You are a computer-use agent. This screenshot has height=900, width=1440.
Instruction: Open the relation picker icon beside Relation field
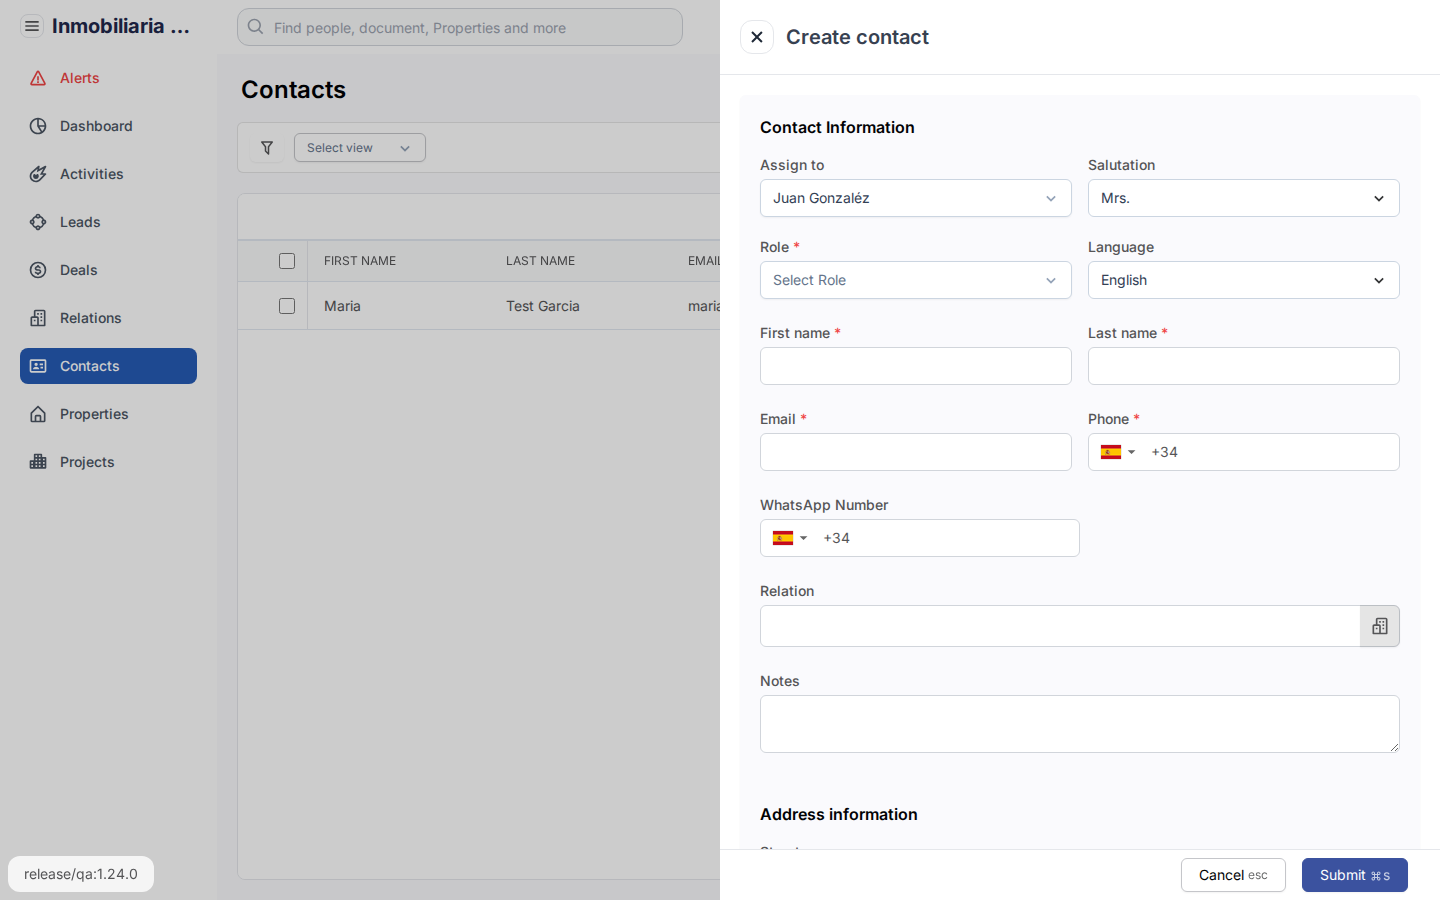click(x=1380, y=626)
